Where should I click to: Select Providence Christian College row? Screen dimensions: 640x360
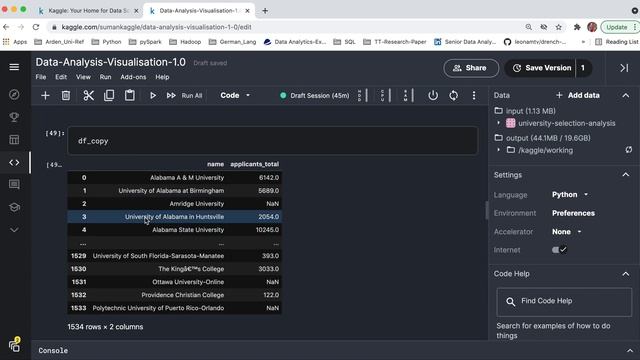(x=175, y=295)
